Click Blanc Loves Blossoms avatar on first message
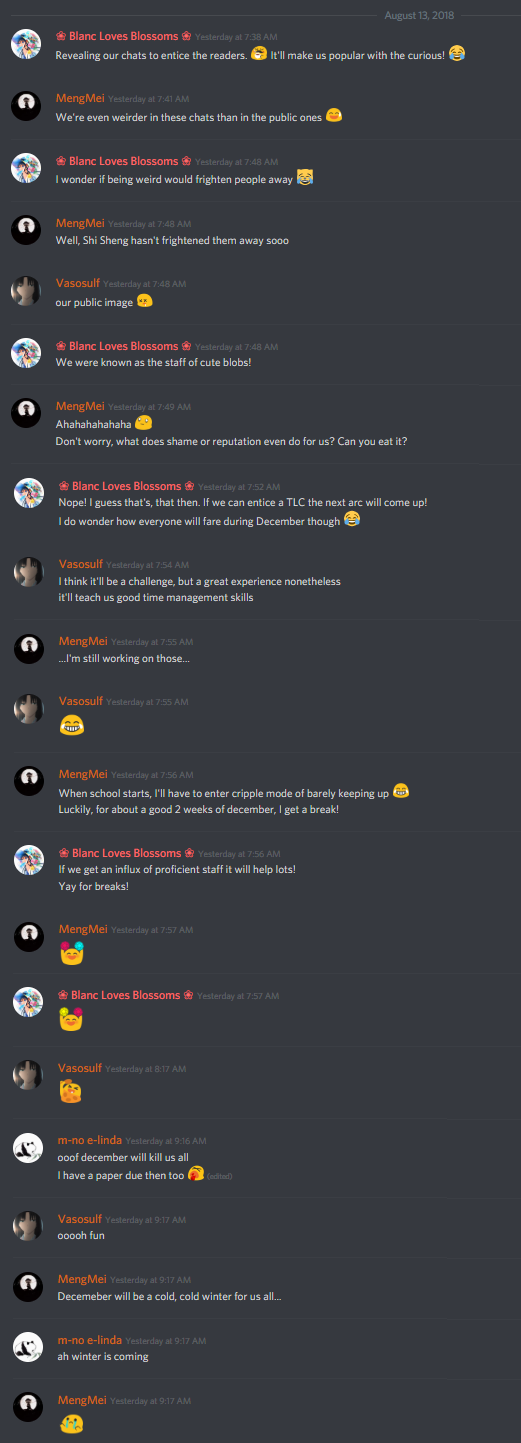Viewport: 521px width, 1443px height. point(25,45)
